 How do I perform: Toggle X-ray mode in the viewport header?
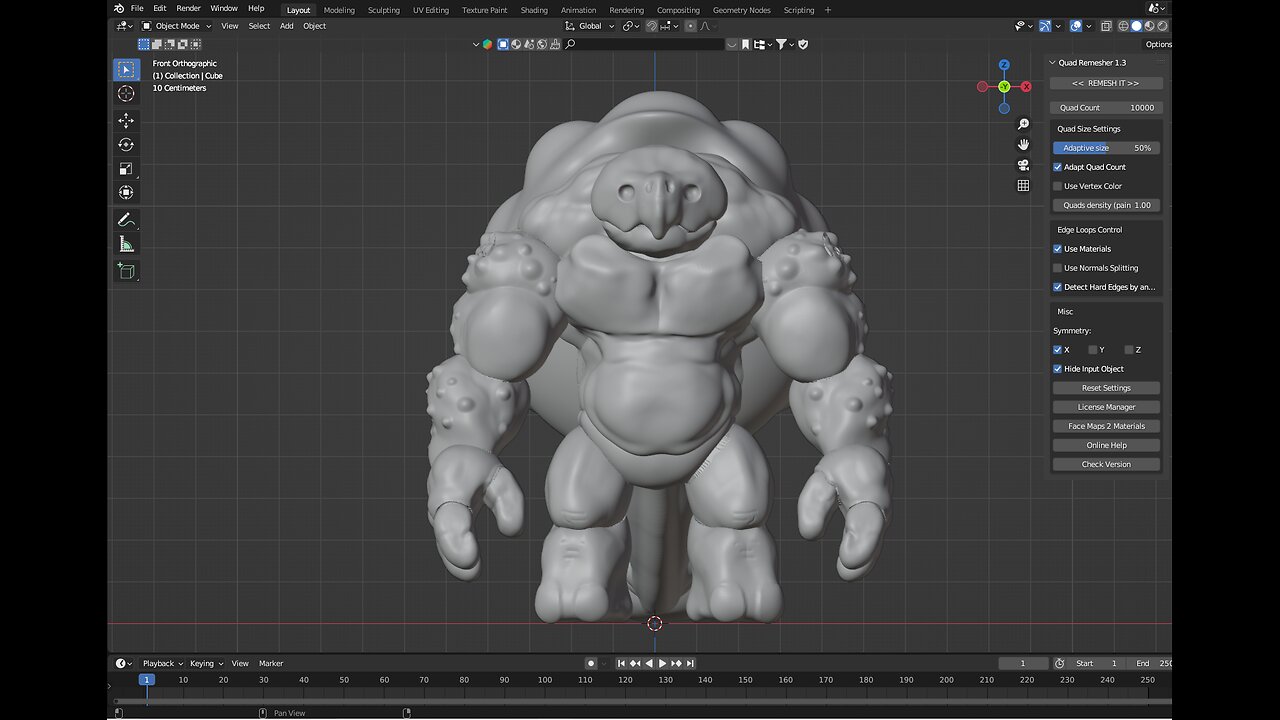[1106, 26]
